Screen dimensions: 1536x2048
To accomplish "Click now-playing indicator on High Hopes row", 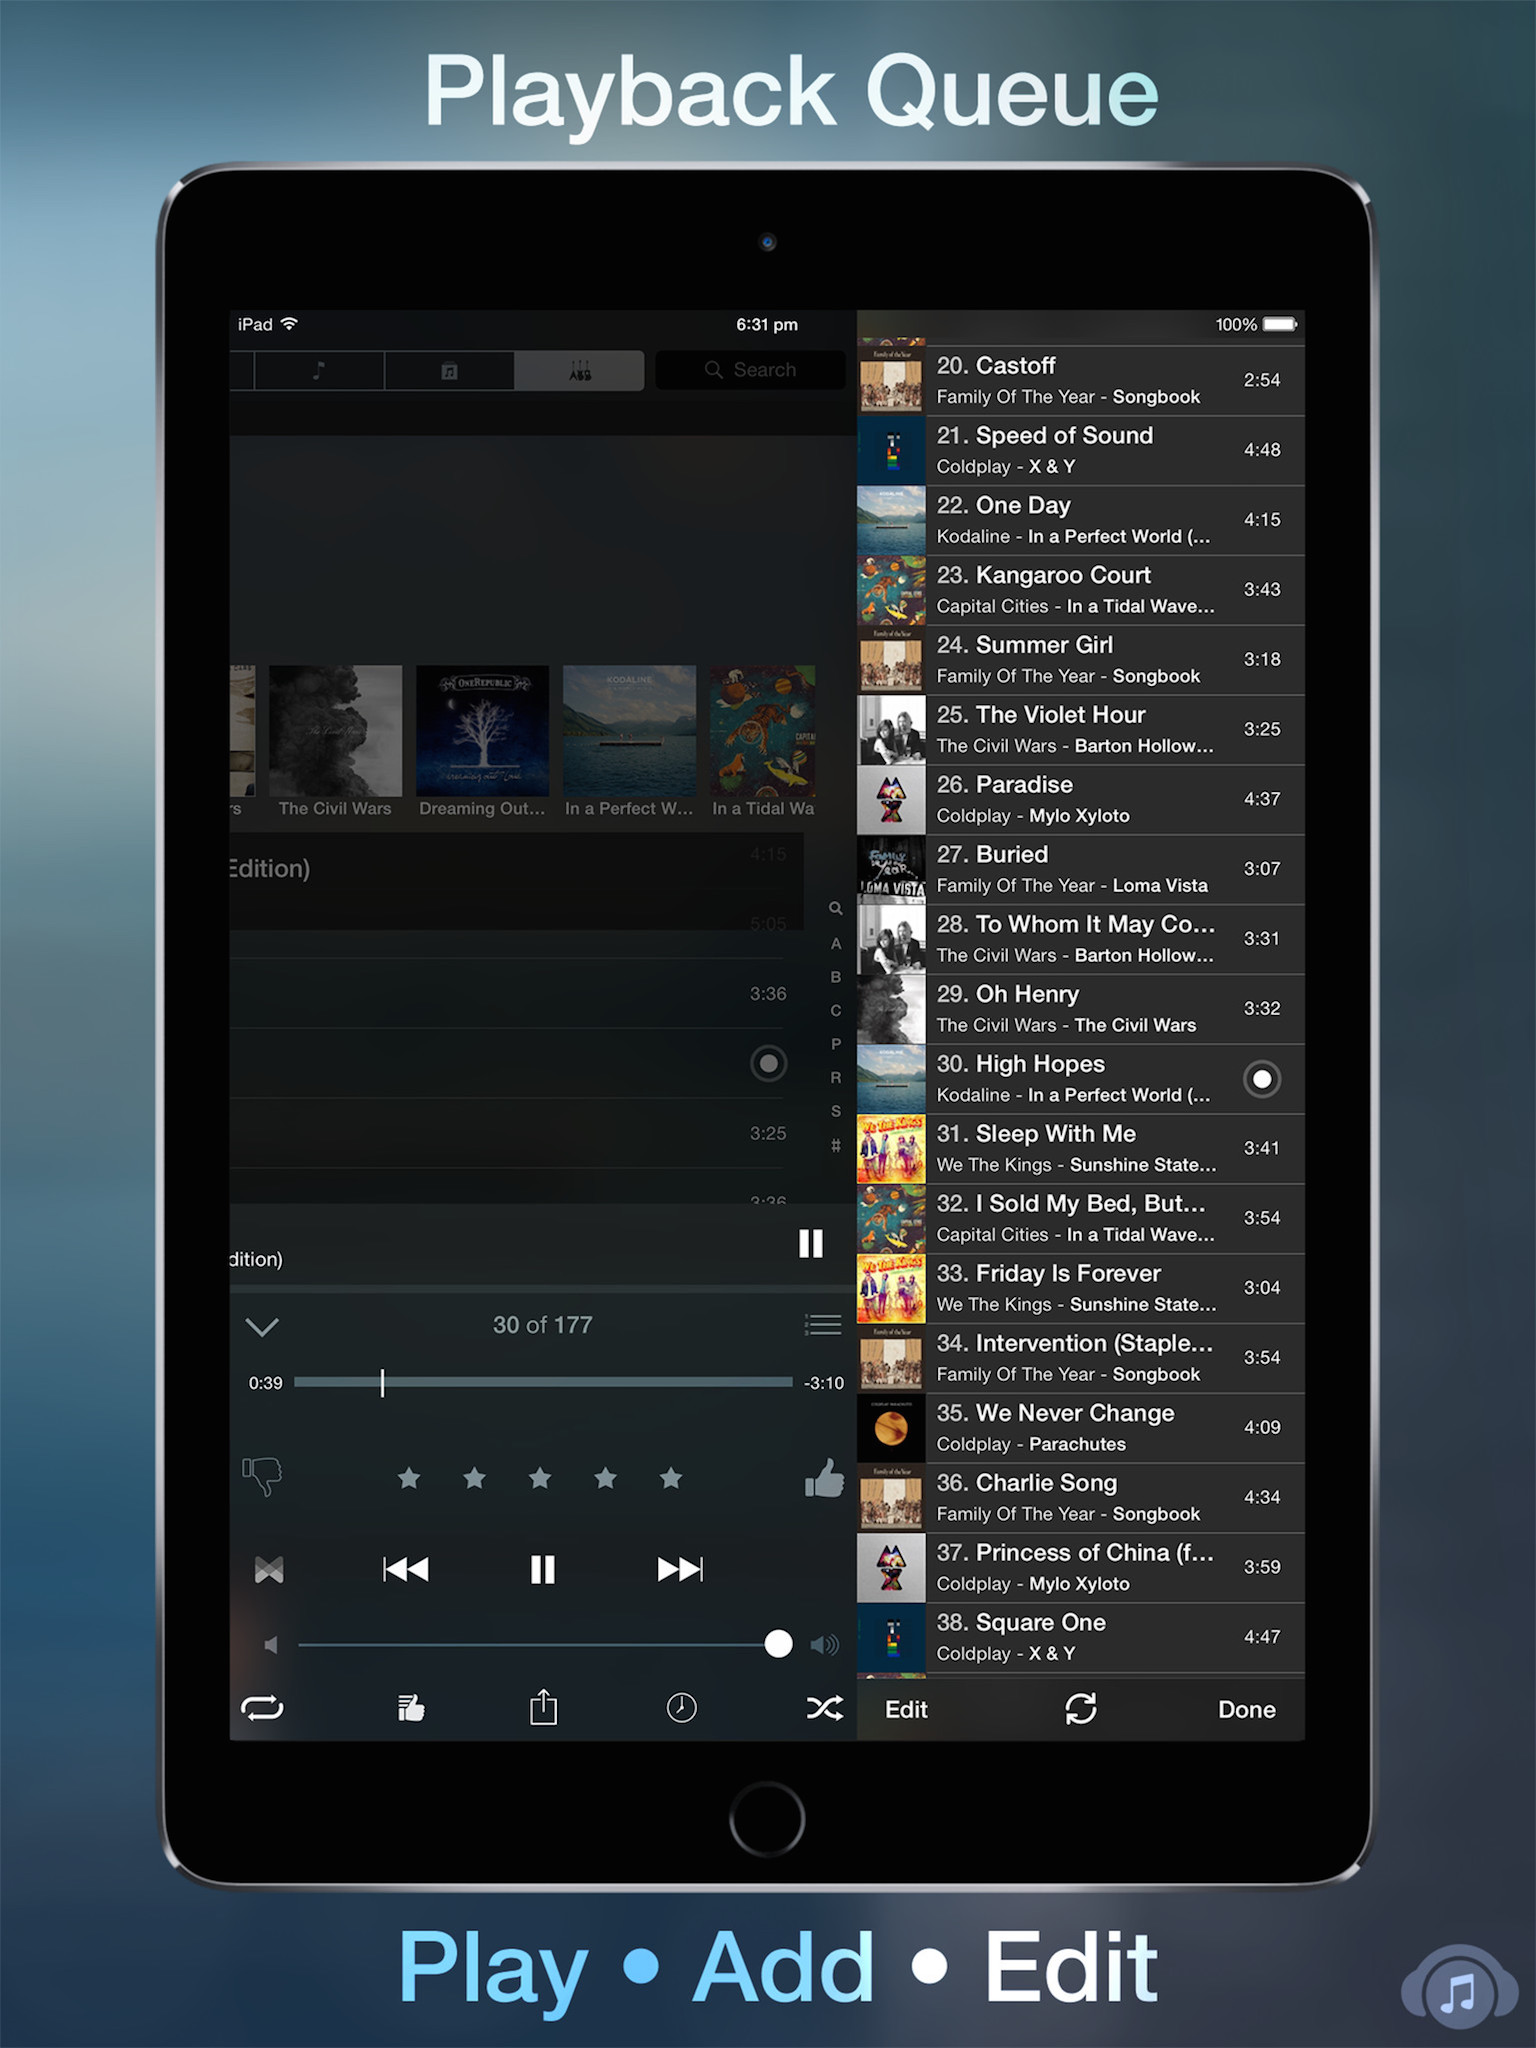I will click(x=1262, y=1079).
